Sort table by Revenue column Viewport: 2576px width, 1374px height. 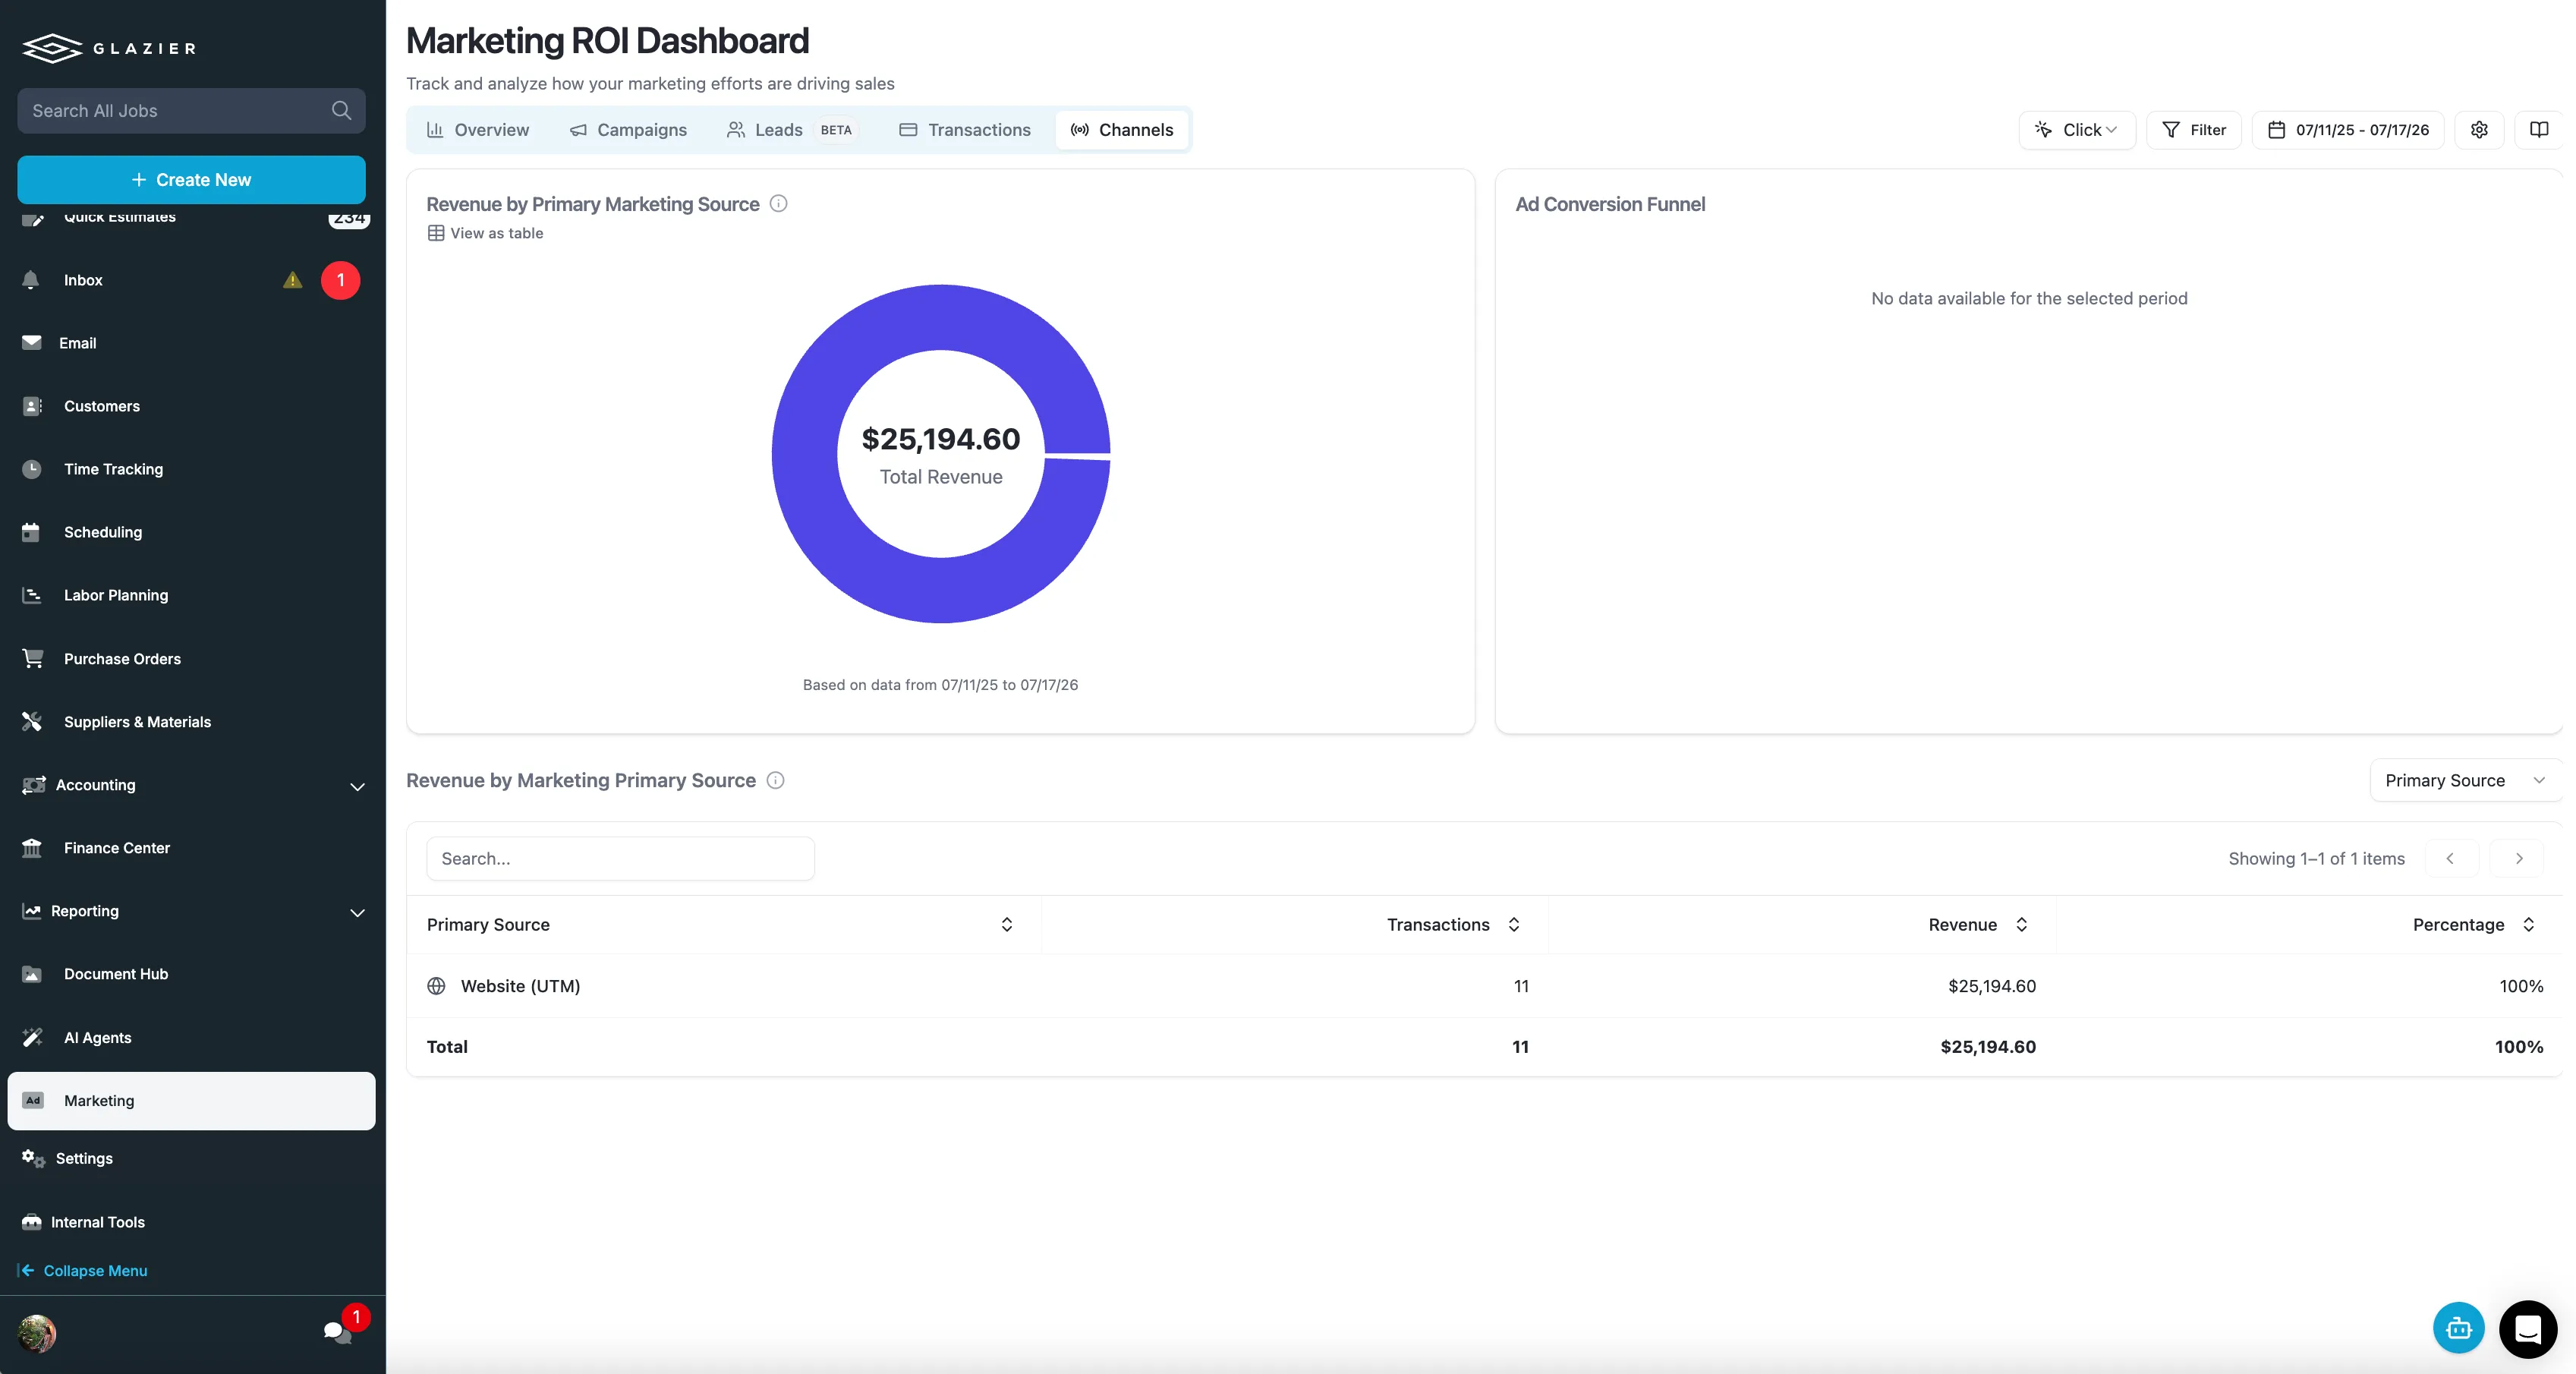[x=2021, y=924]
